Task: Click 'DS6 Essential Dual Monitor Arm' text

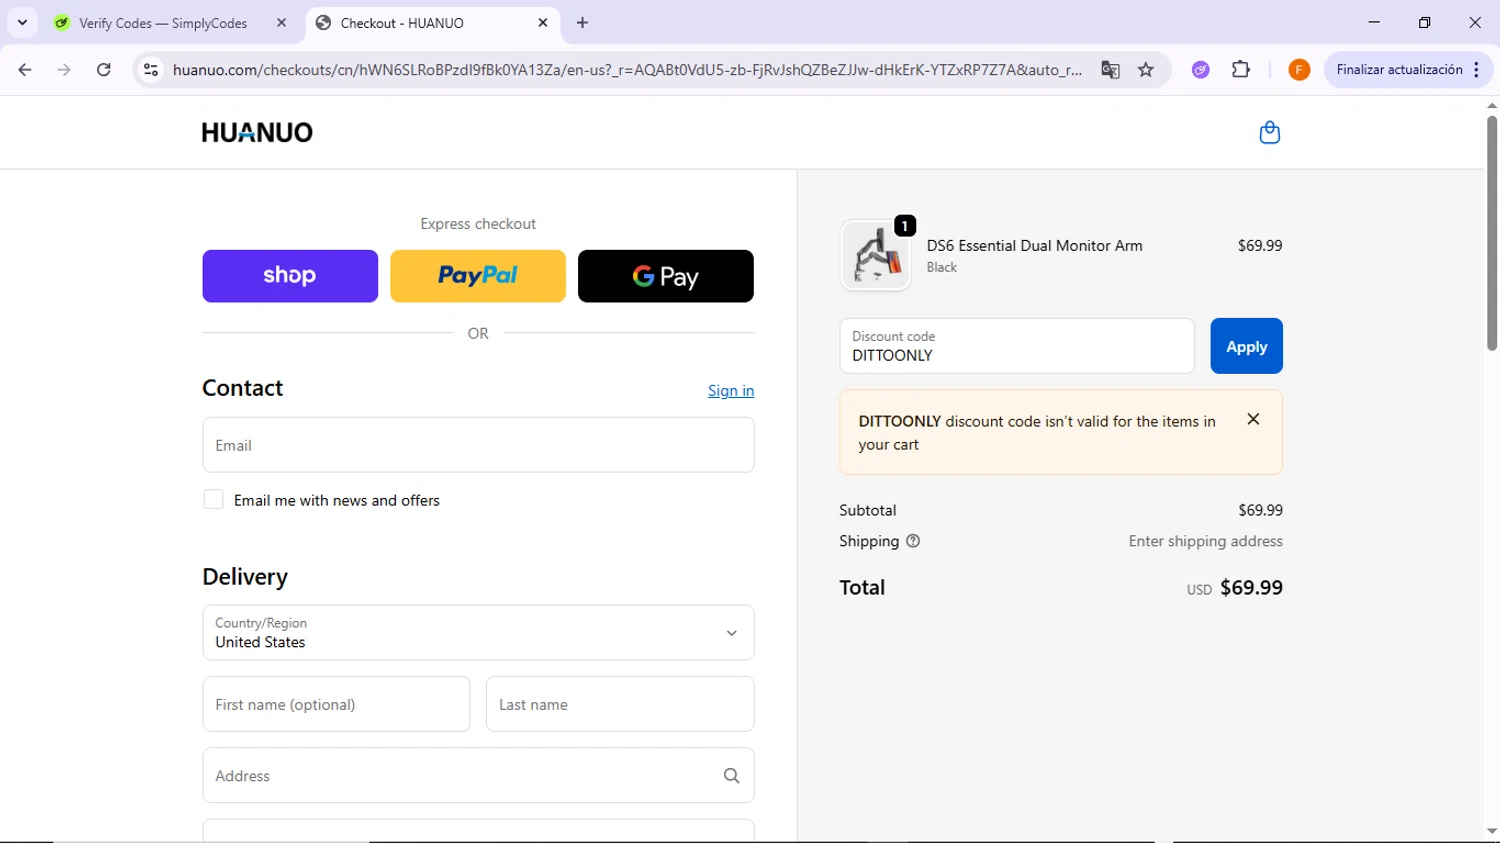Action: 1034,246
